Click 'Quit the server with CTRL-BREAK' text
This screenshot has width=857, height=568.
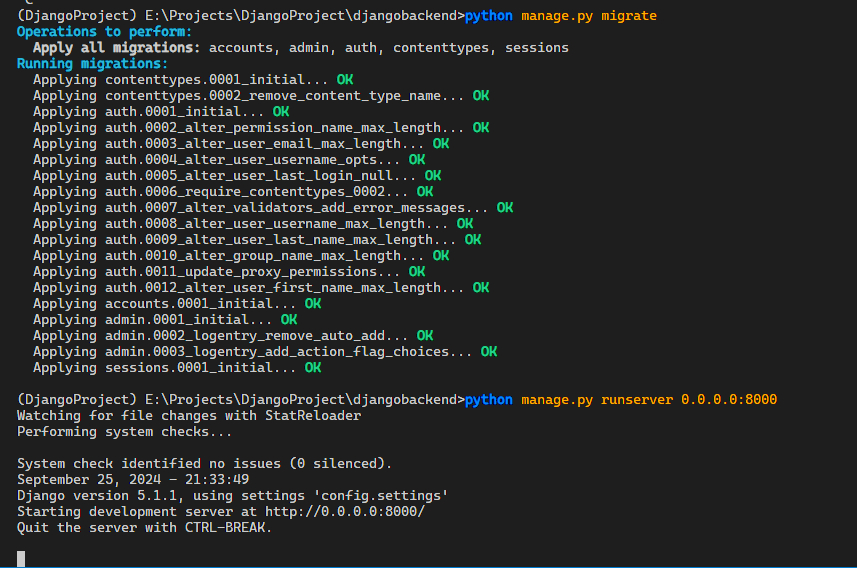click(x=144, y=527)
